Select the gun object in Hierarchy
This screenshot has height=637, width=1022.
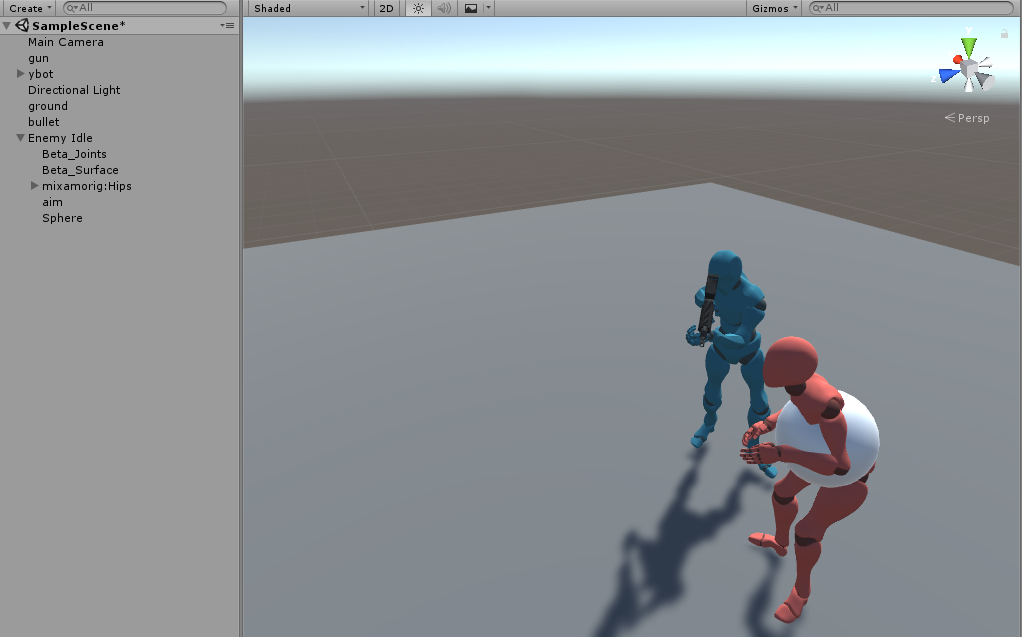tap(38, 58)
